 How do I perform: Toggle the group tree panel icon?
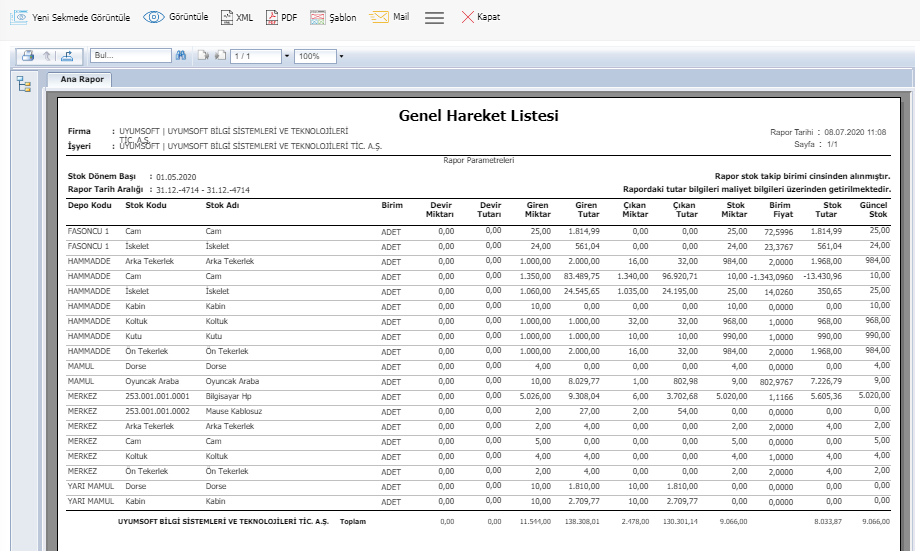(x=23, y=83)
